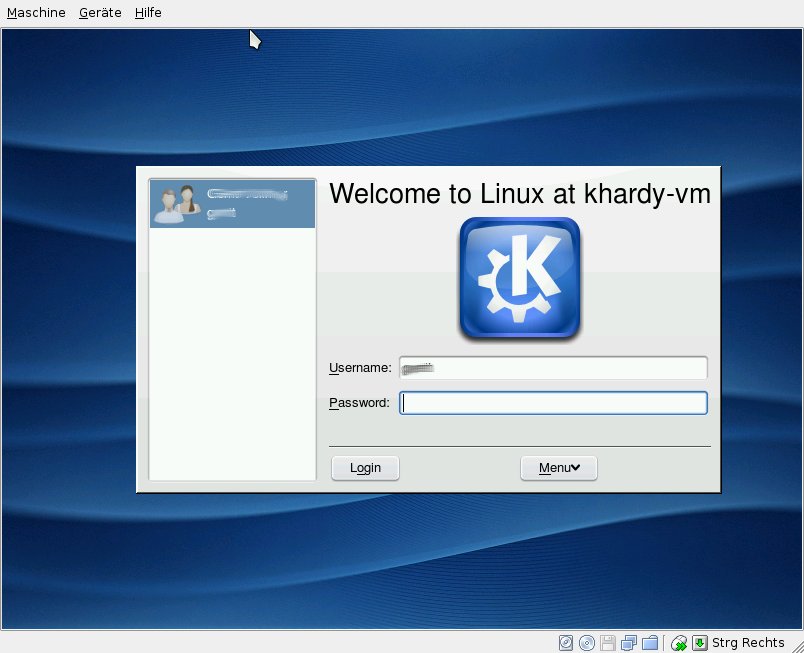Select the user avatar in the list
The width and height of the screenshot is (804, 653).
[x=172, y=205]
